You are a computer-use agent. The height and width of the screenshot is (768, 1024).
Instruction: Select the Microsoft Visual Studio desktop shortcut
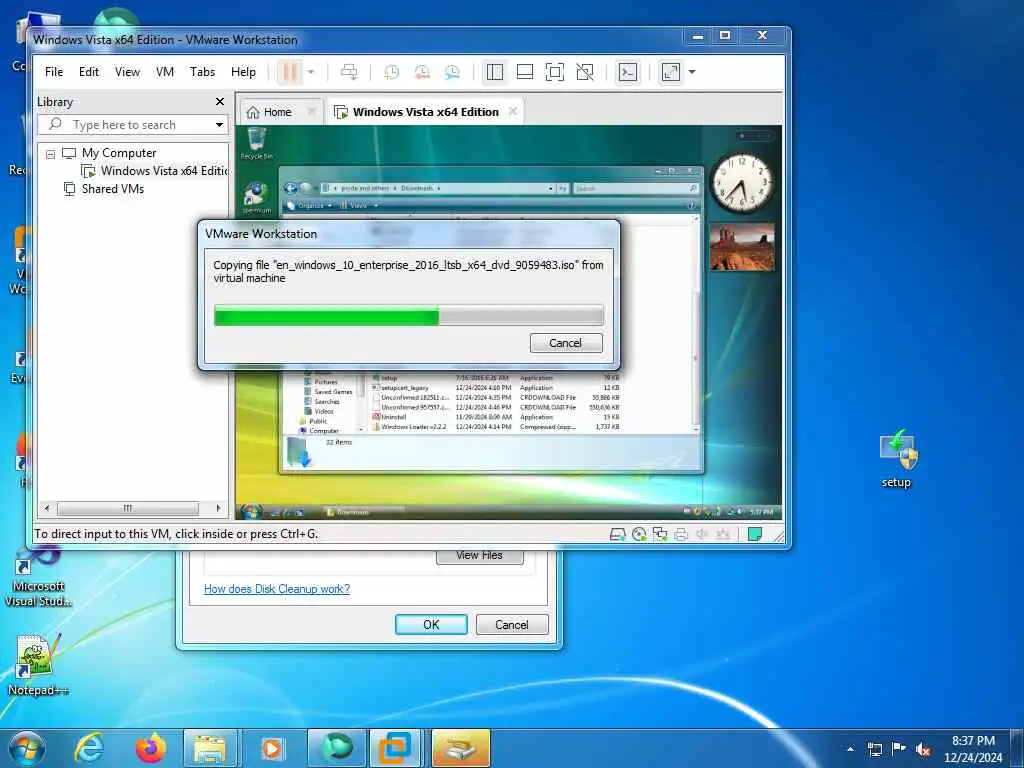(x=38, y=578)
